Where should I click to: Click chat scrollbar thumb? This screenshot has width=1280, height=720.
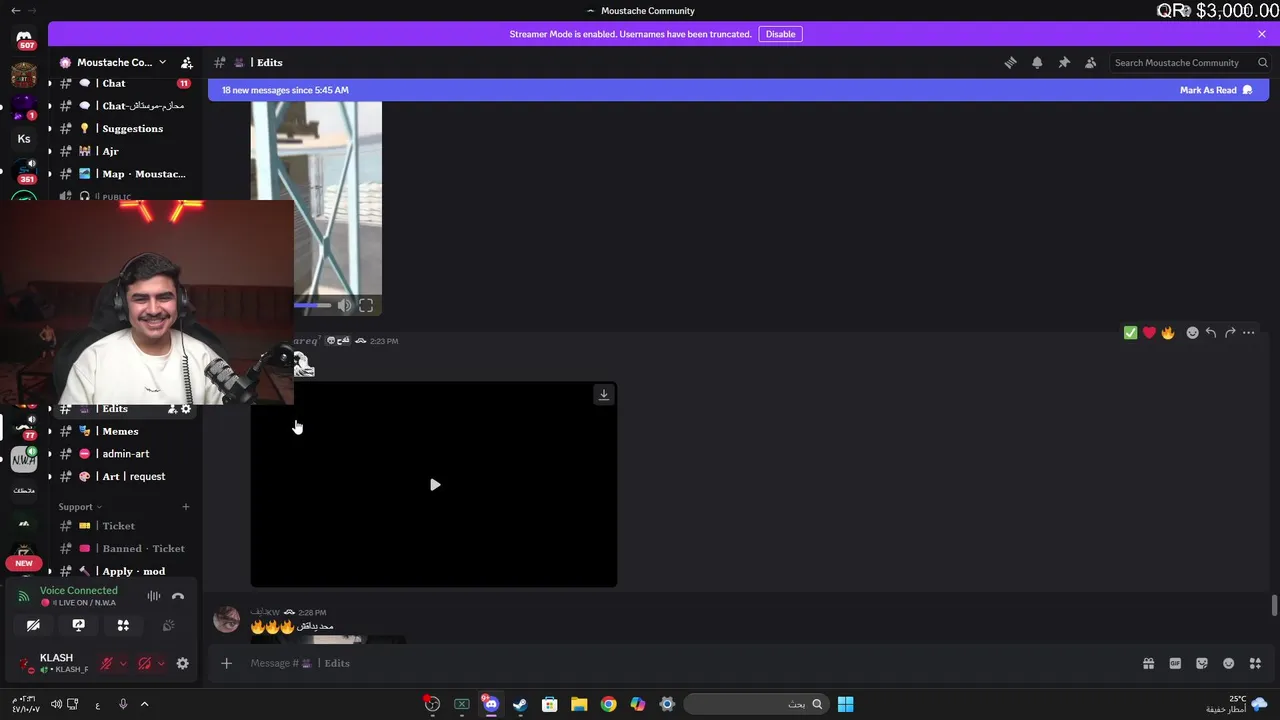tap(1273, 606)
